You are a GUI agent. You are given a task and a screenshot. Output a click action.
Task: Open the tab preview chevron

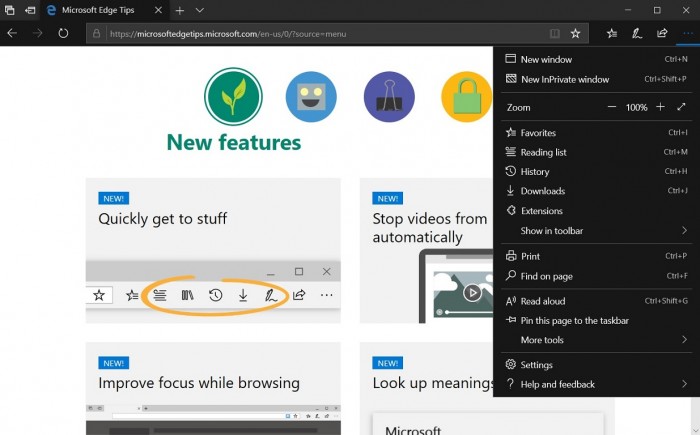(x=200, y=10)
